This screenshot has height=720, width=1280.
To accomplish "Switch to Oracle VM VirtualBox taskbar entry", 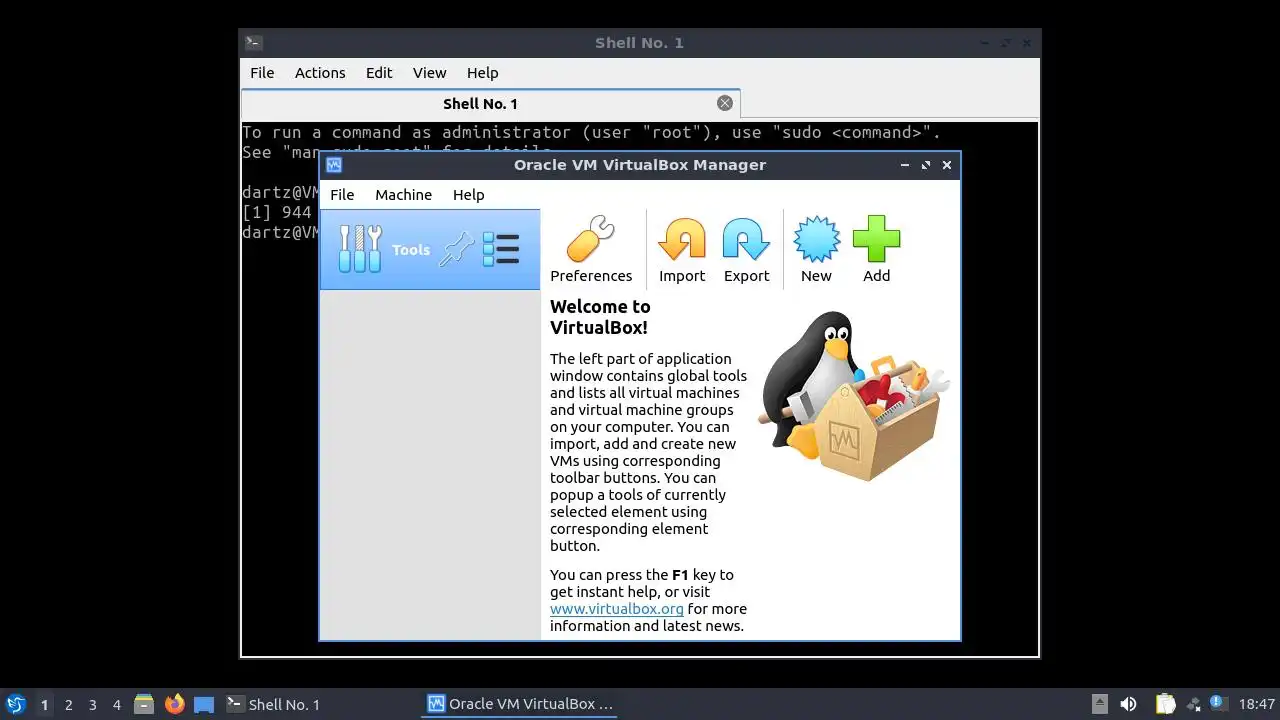I will click(x=520, y=704).
